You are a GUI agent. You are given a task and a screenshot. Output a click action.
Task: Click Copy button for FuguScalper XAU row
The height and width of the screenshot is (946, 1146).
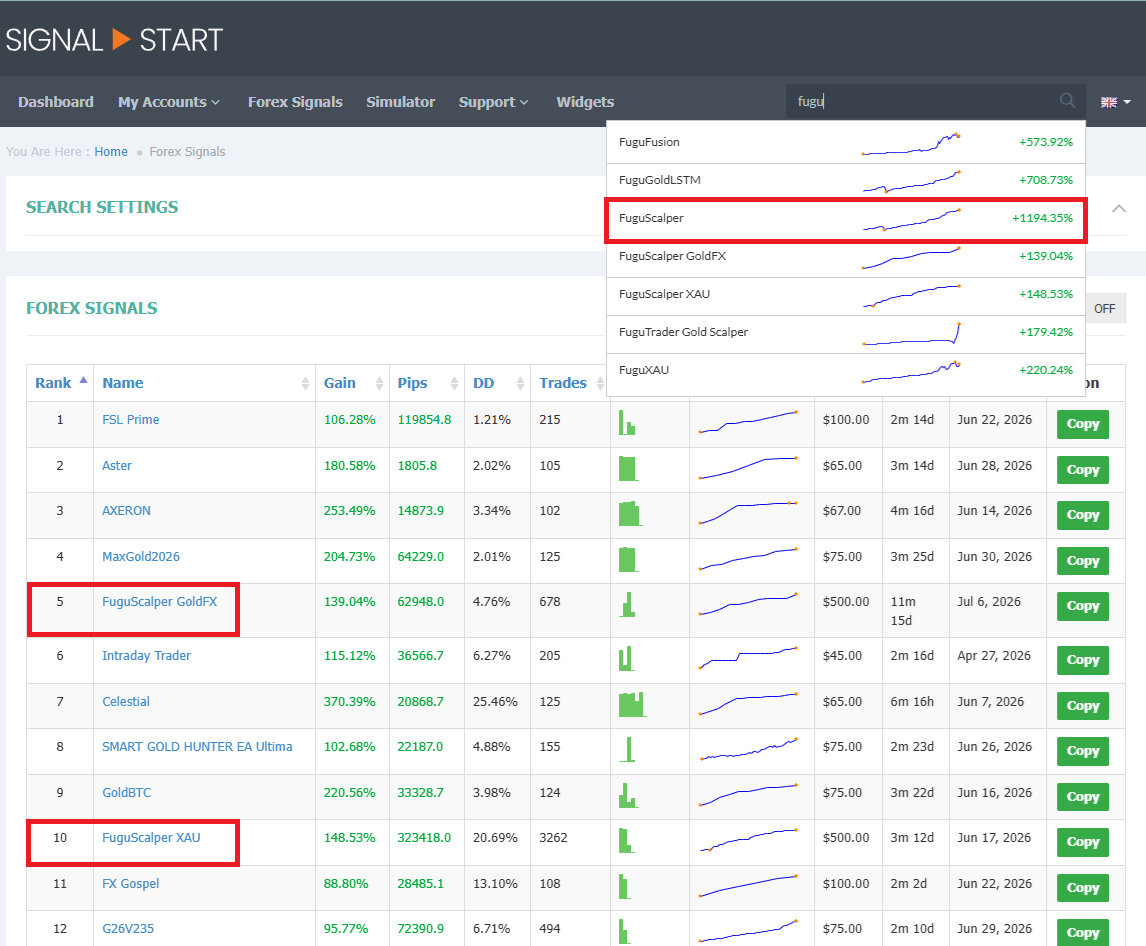coord(1082,842)
